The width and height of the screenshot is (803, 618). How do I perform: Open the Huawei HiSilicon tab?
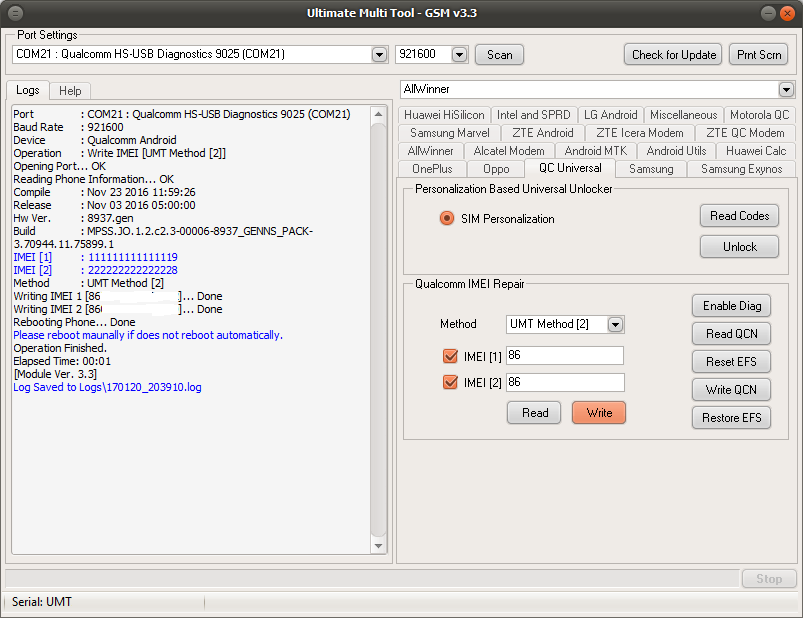pos(444,115)
